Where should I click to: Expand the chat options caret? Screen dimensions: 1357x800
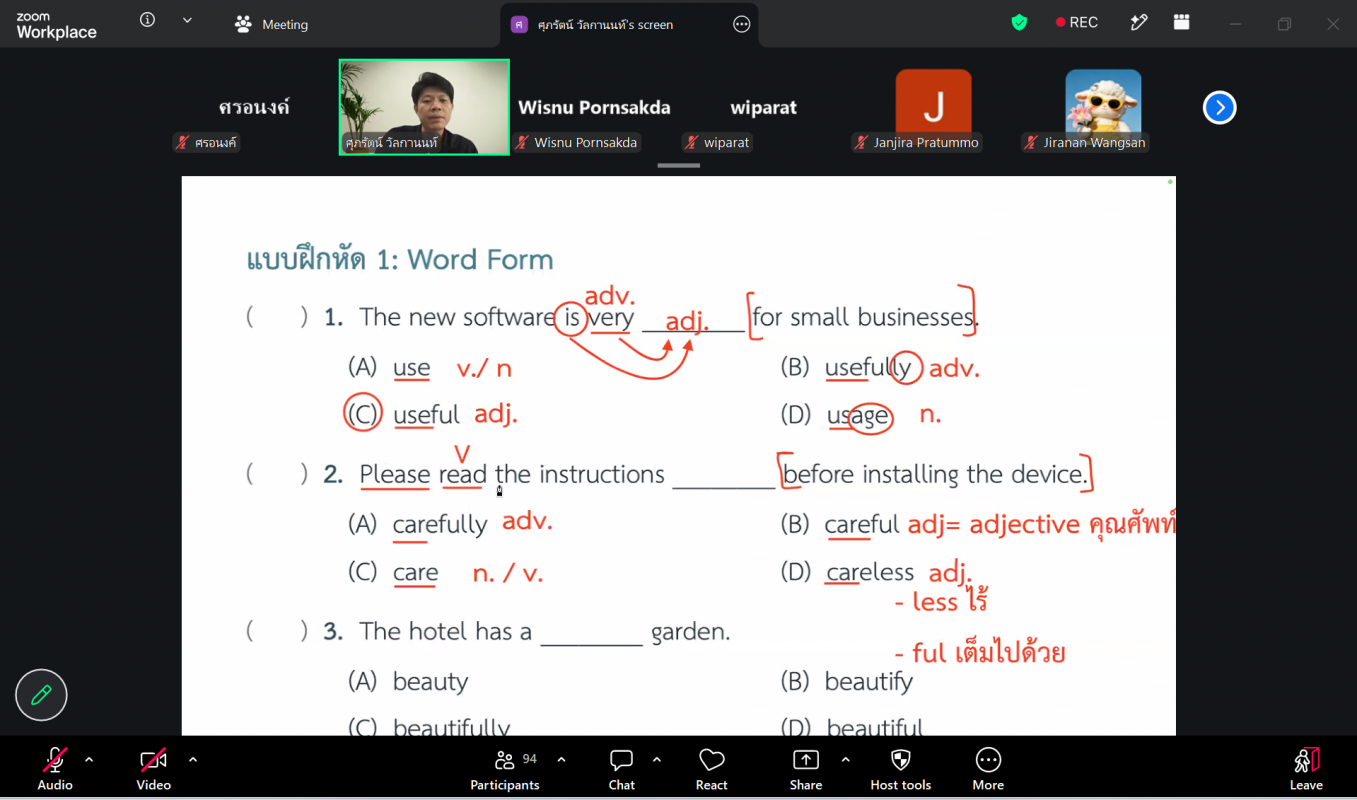(657, 760)
